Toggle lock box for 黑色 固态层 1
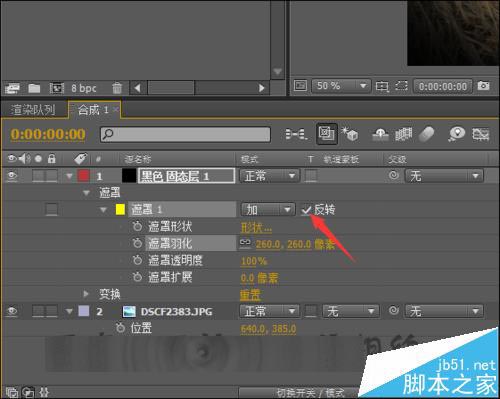500x399 pixels. (51, 176)
